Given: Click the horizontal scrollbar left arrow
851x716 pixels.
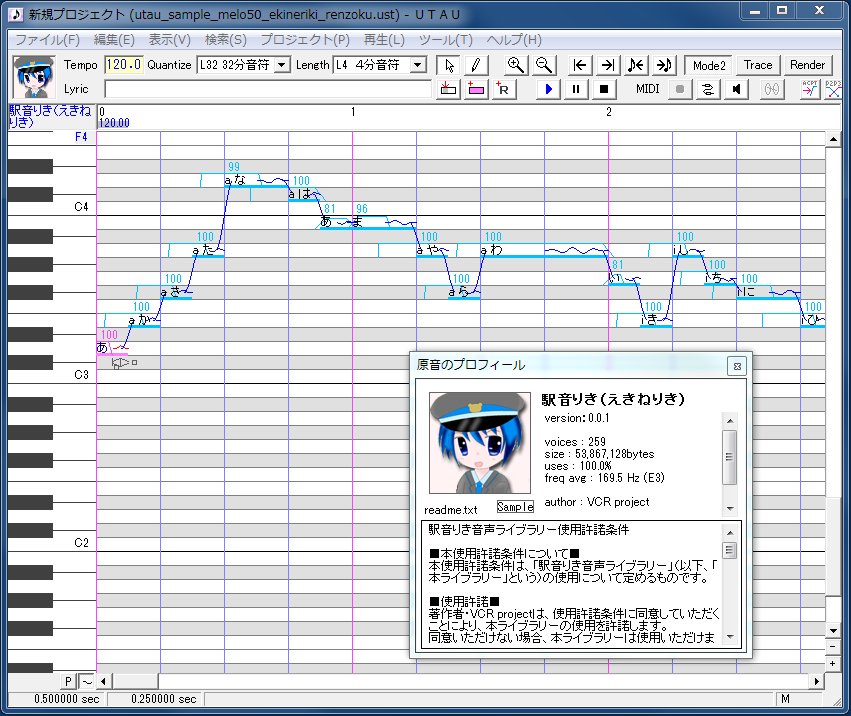Looking at the screenshot, I should [103, 681].
